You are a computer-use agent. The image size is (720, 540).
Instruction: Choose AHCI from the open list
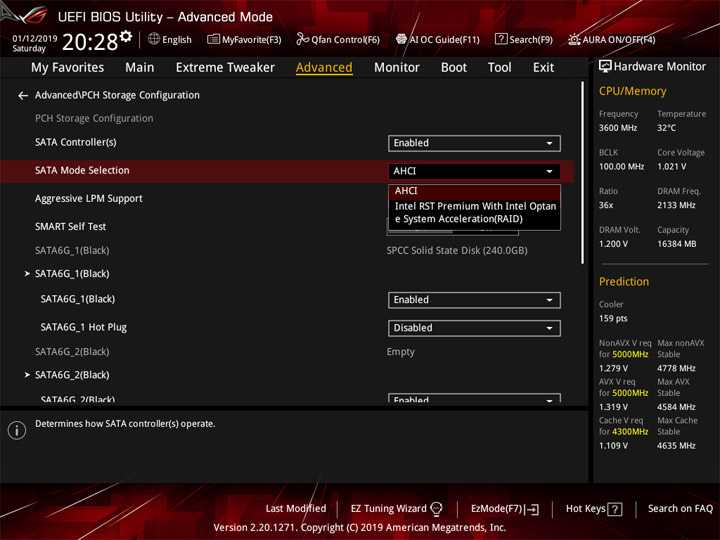[474, 191]
